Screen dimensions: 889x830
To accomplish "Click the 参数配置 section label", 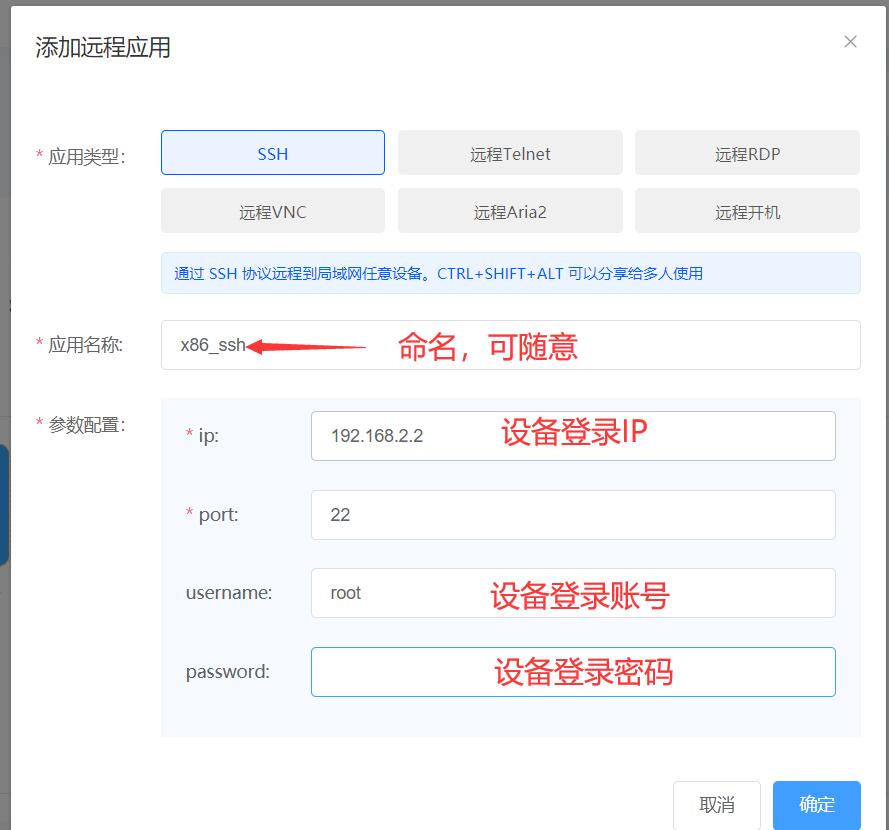I will (86, 425).
